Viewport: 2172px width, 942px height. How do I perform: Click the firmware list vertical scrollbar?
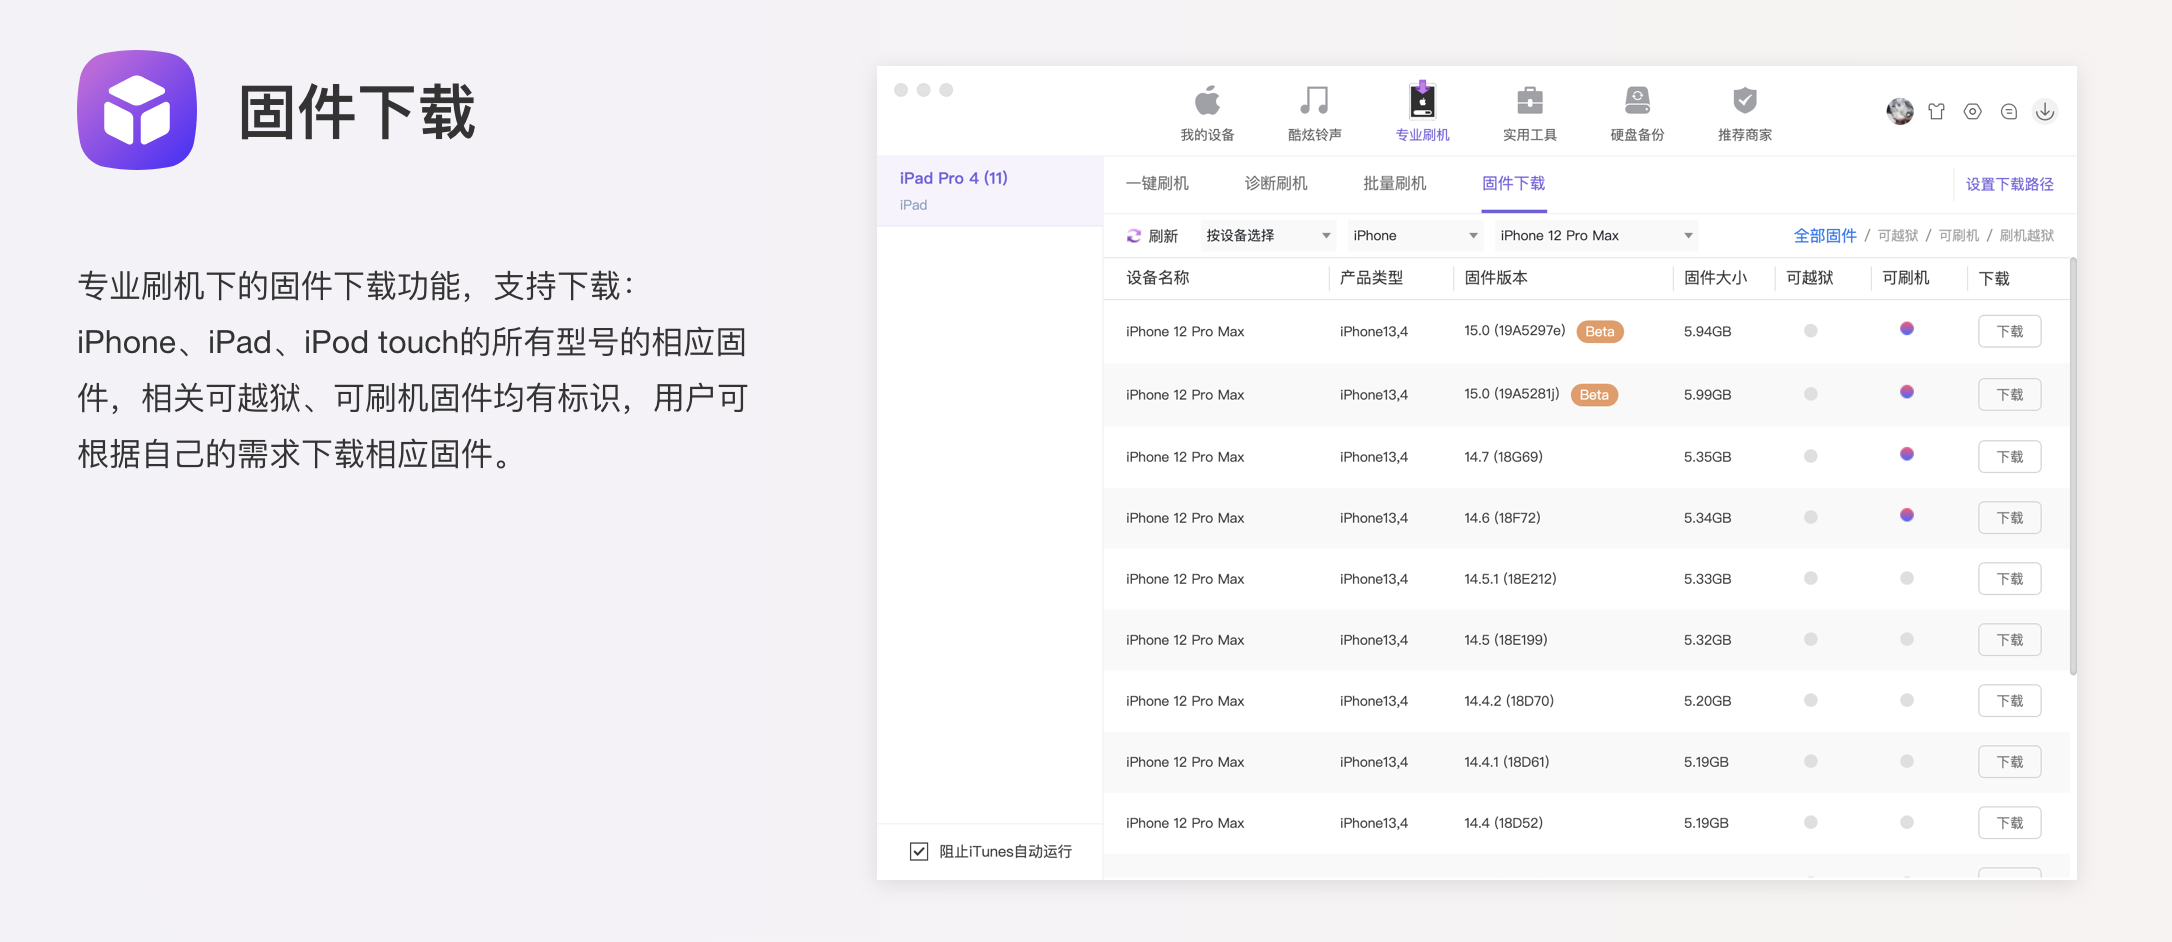pyautogui.click(x=2073, y=466)
